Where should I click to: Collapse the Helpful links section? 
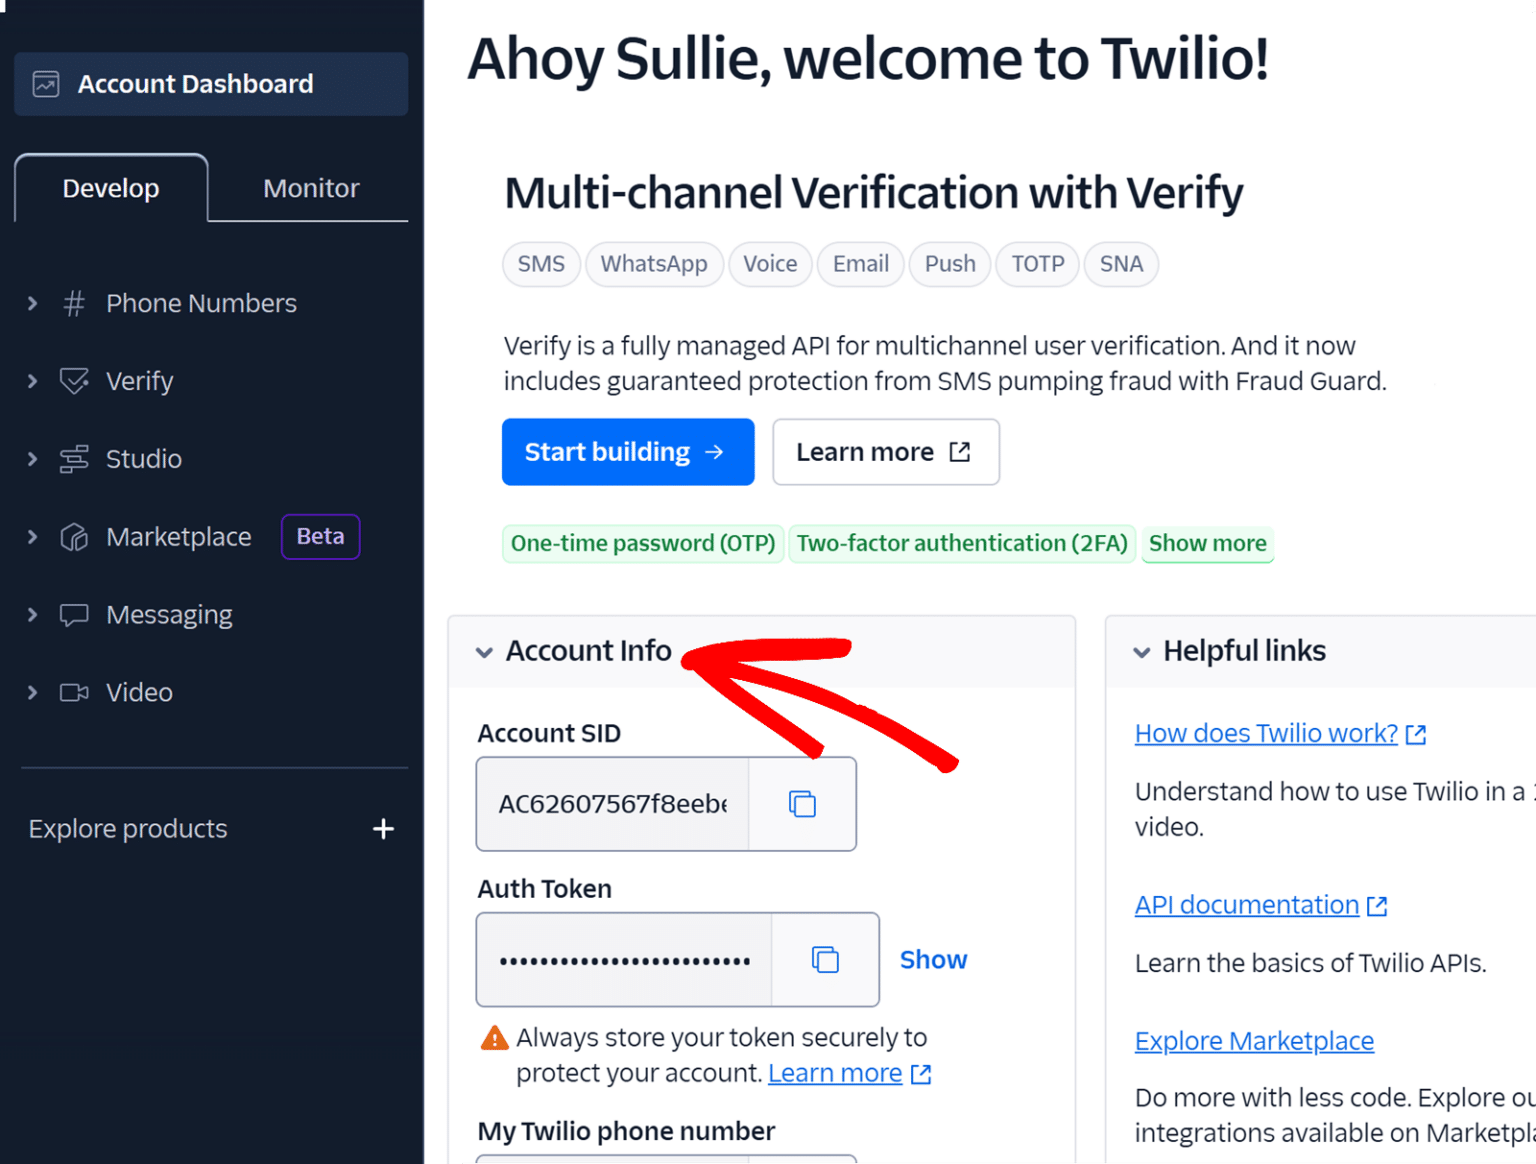[1142, 651]
